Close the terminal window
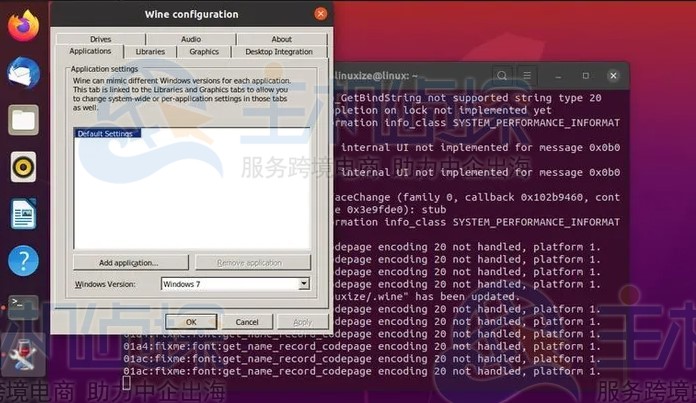This screenshot has width=696, height=403. coord(613,76)
